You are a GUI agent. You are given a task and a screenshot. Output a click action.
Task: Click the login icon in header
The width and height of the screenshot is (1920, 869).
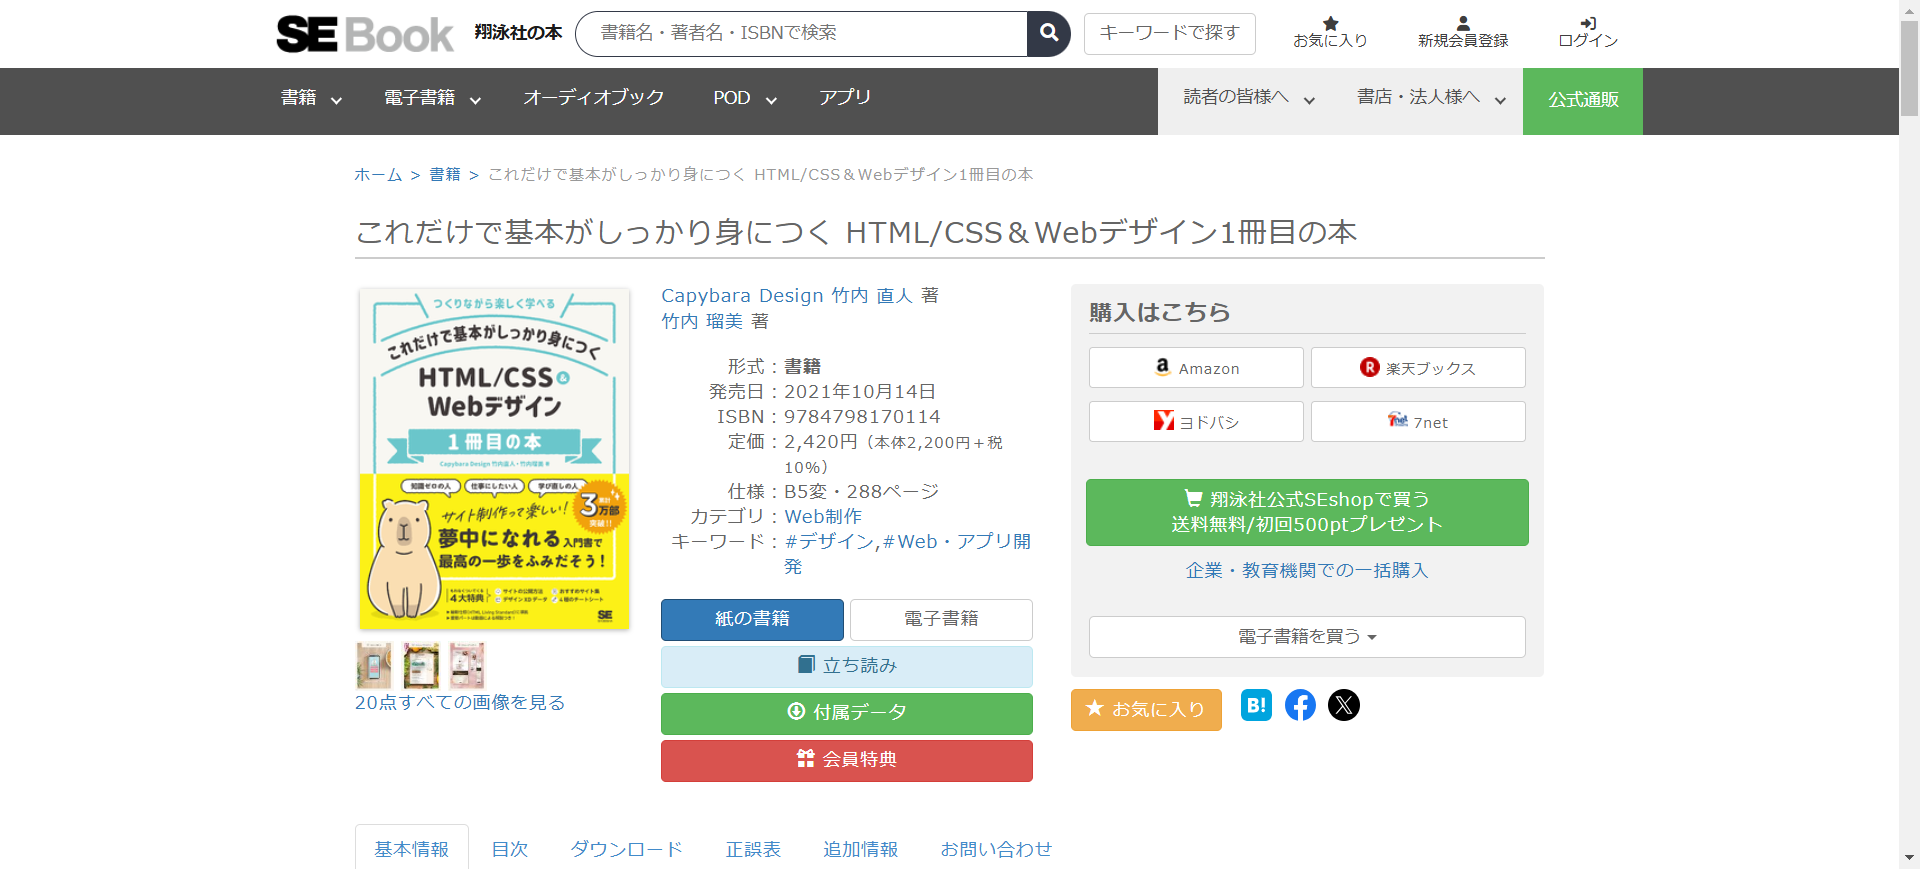pos(1588,32)
